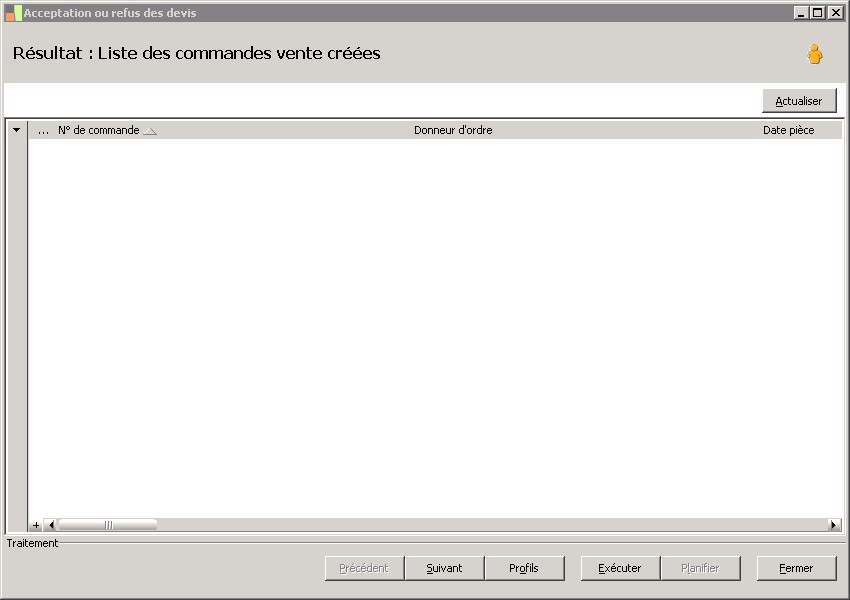Click the Planifier button

(x=700, y=568)
